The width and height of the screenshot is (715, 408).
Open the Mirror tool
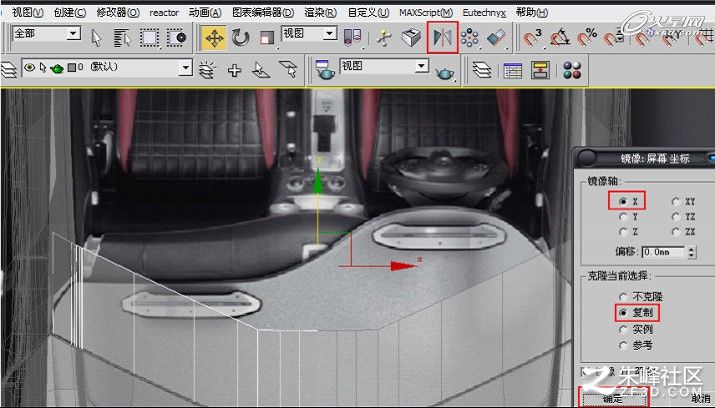coord(442,37)
